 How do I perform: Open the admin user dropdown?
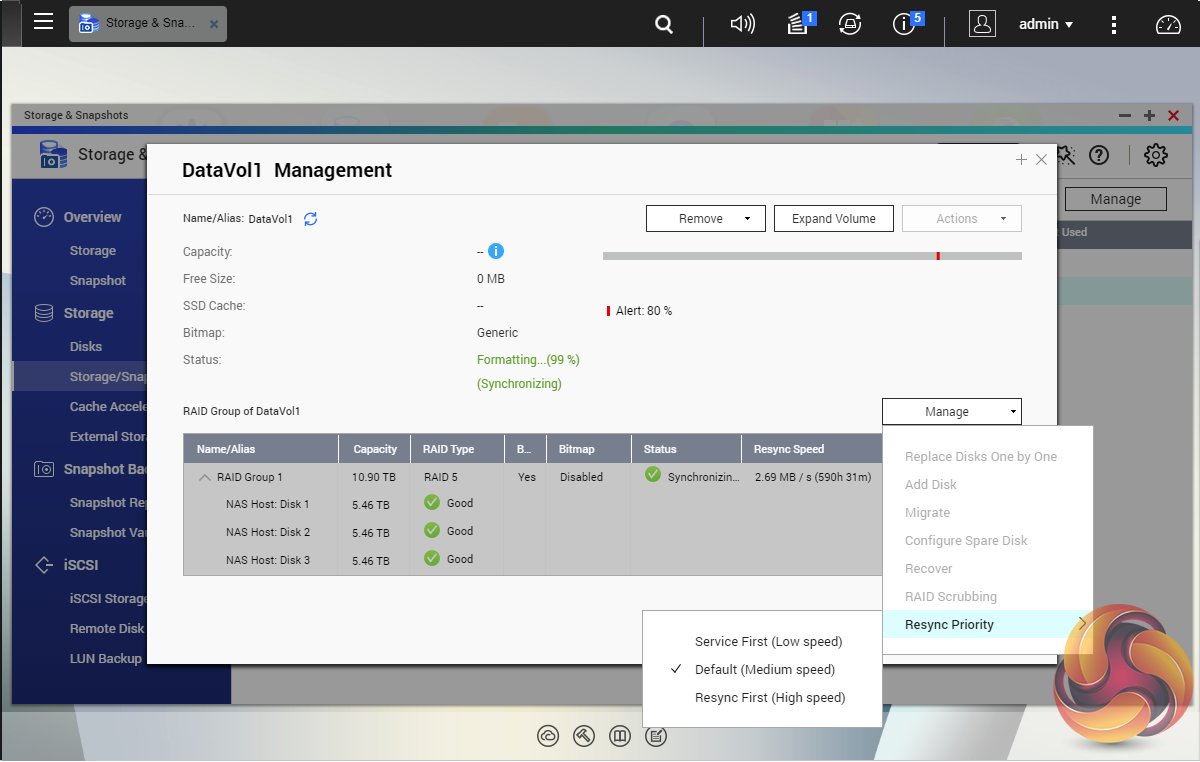point(1046,24)
